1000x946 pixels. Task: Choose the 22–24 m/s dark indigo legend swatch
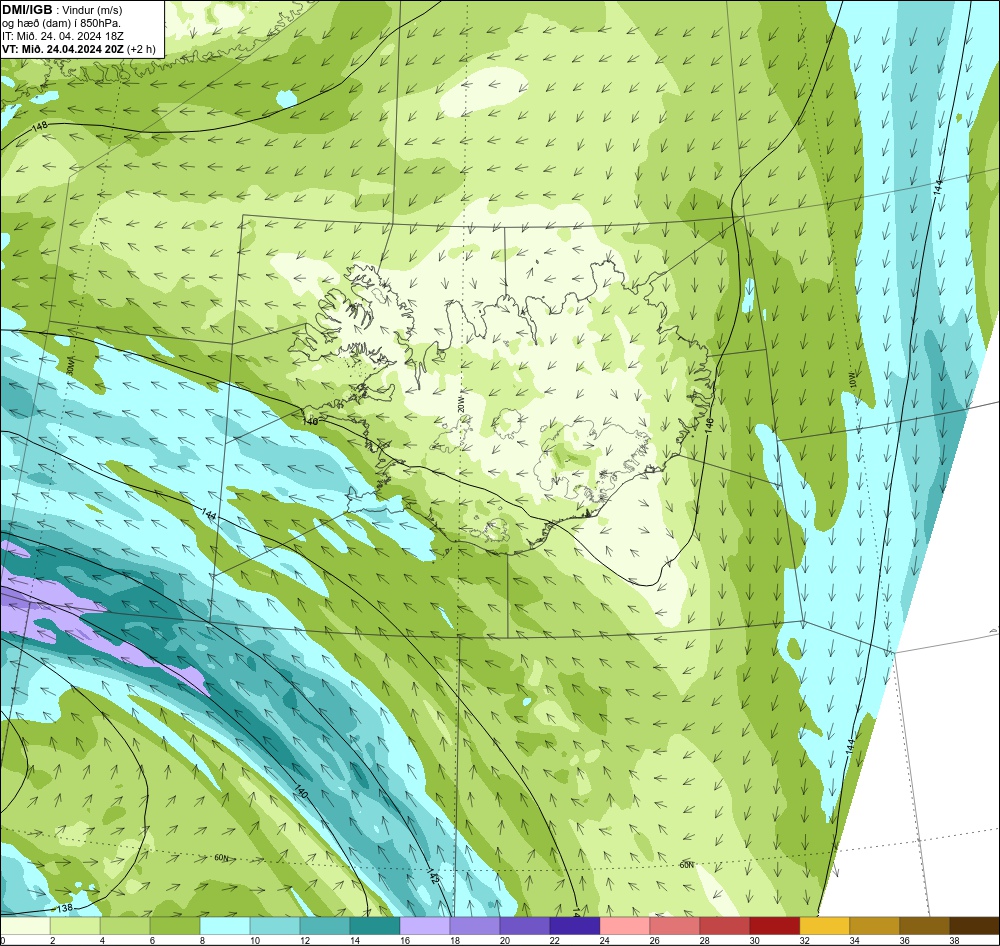coord(575,926)
